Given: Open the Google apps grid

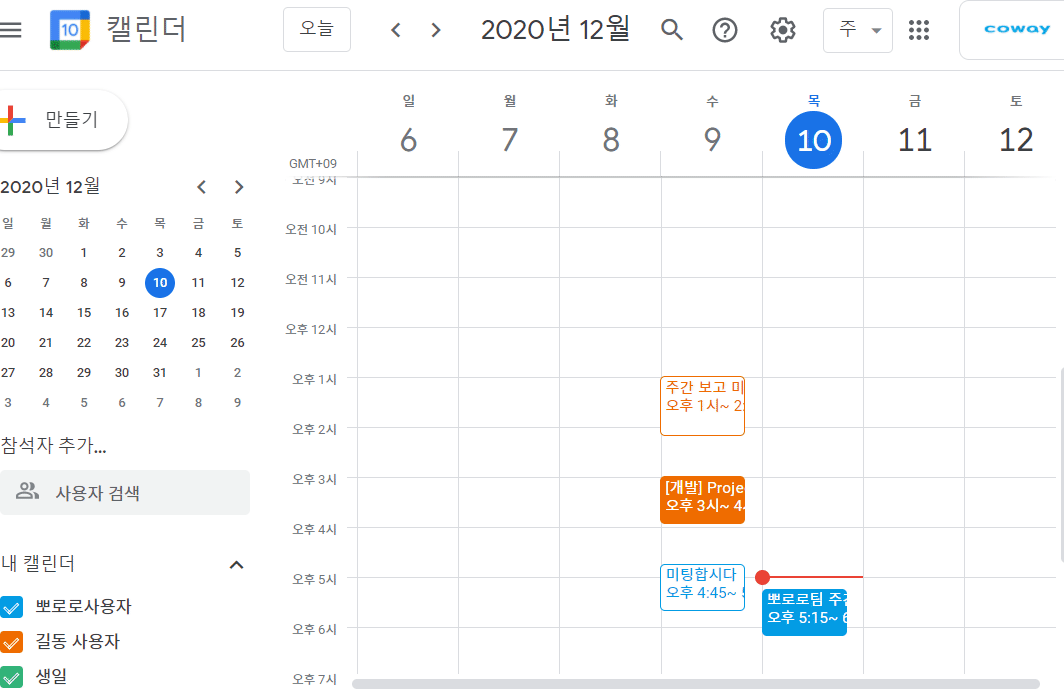Looking at the screenshot, I should click(x=919, y=30).
